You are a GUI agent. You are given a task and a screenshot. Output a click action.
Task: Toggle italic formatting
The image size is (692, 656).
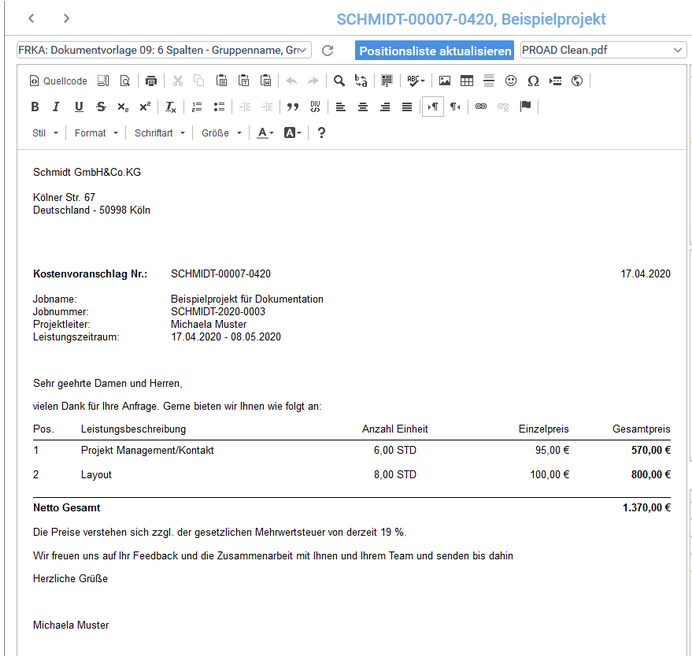pos(56,107)
